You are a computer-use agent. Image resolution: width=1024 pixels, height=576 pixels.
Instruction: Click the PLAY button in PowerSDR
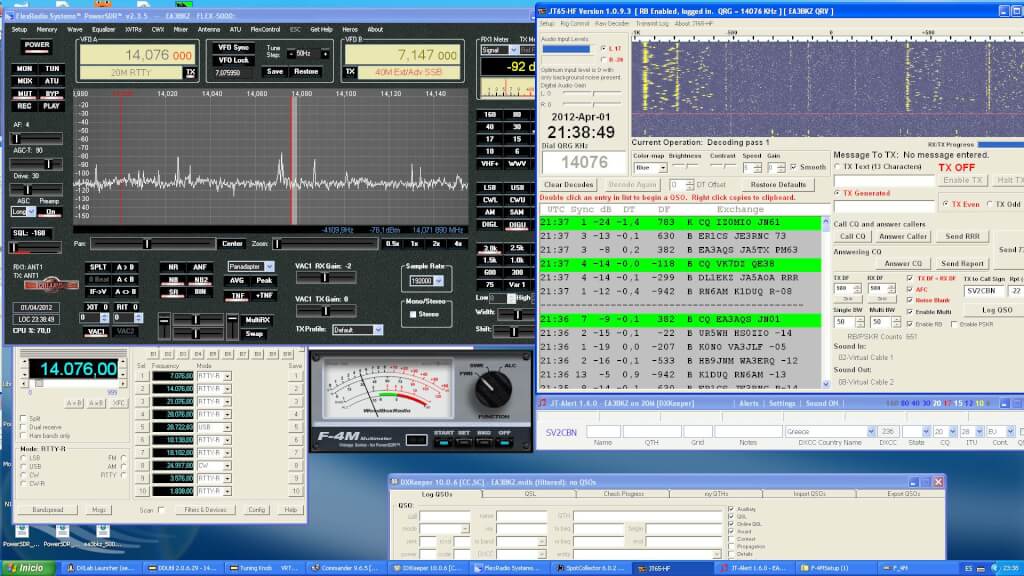click(52, 106)
